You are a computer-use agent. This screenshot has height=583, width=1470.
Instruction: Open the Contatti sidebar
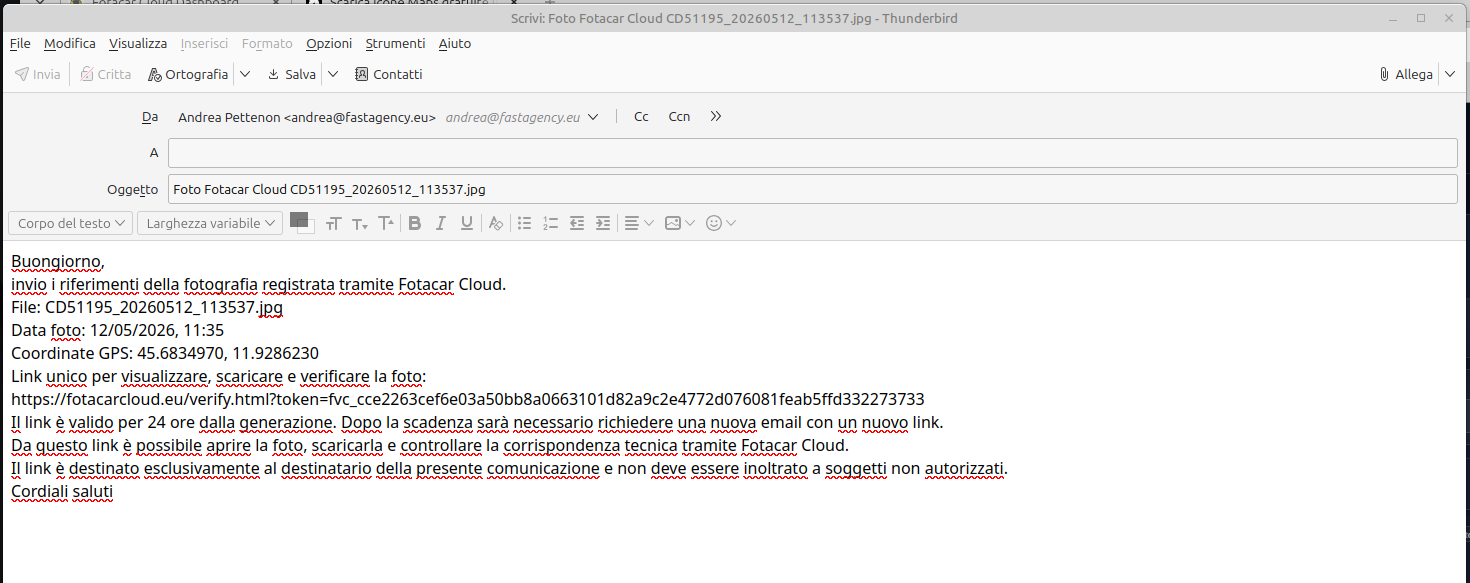(x=388, y=74)
